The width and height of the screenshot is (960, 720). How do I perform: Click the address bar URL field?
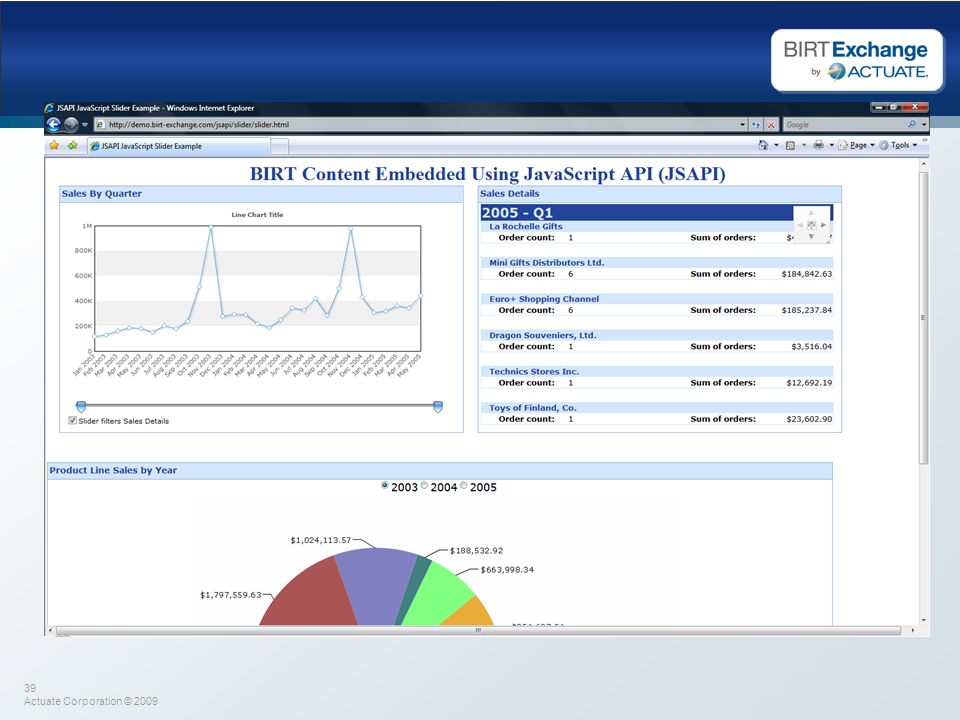click(x=421, y=124)
